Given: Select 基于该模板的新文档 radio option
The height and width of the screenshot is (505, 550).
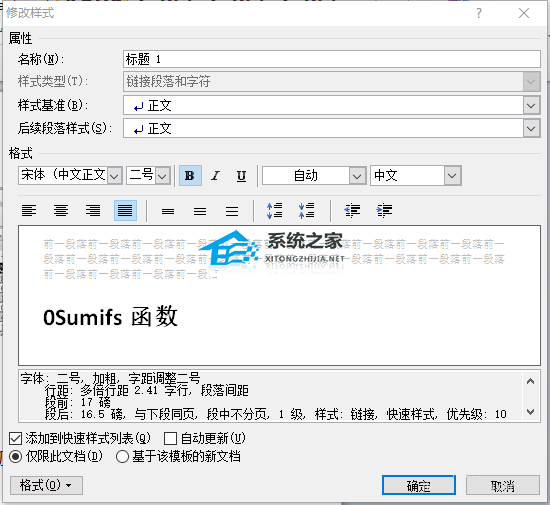Looking at the screenshot, I should 122,457.
